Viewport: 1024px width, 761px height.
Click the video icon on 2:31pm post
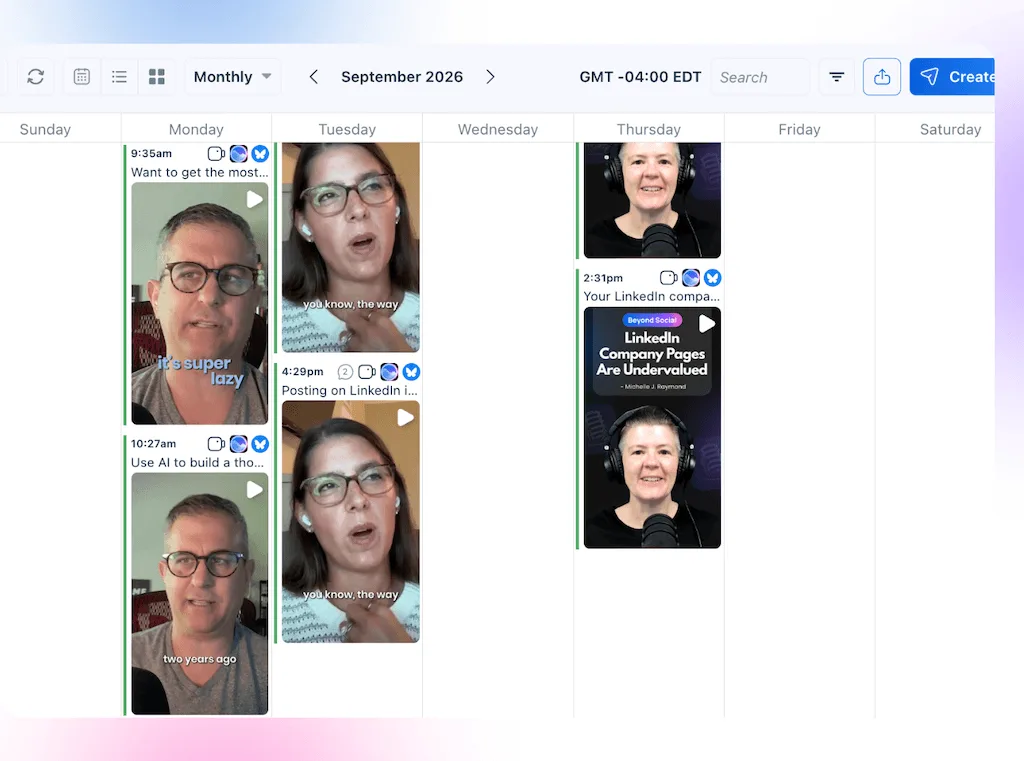(x=669, y=278)
